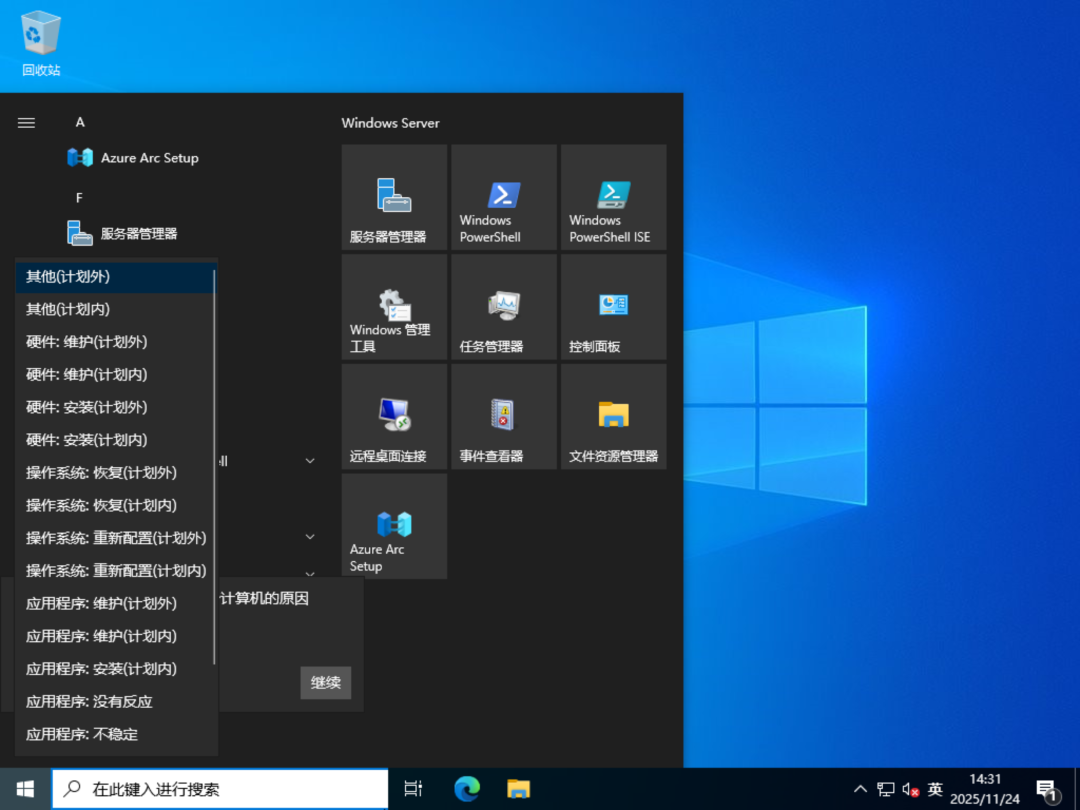
Task: Open the Windows PowerShell ISE tile
Action: pos(613,197)
